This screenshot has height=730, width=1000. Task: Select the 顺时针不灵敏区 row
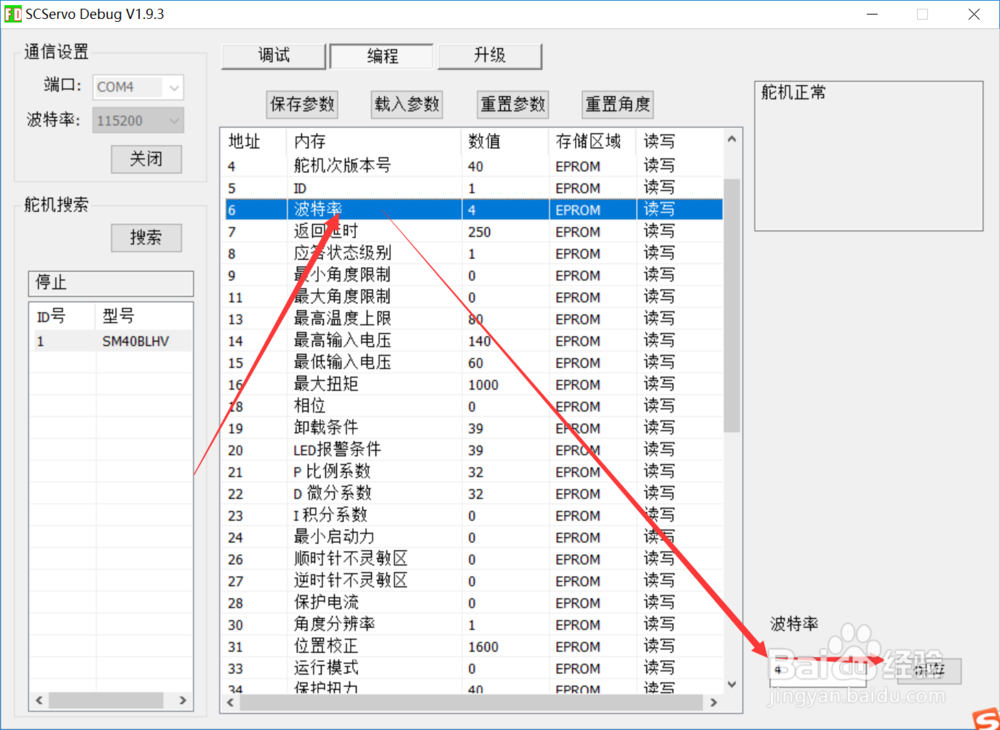coord(474,559)
